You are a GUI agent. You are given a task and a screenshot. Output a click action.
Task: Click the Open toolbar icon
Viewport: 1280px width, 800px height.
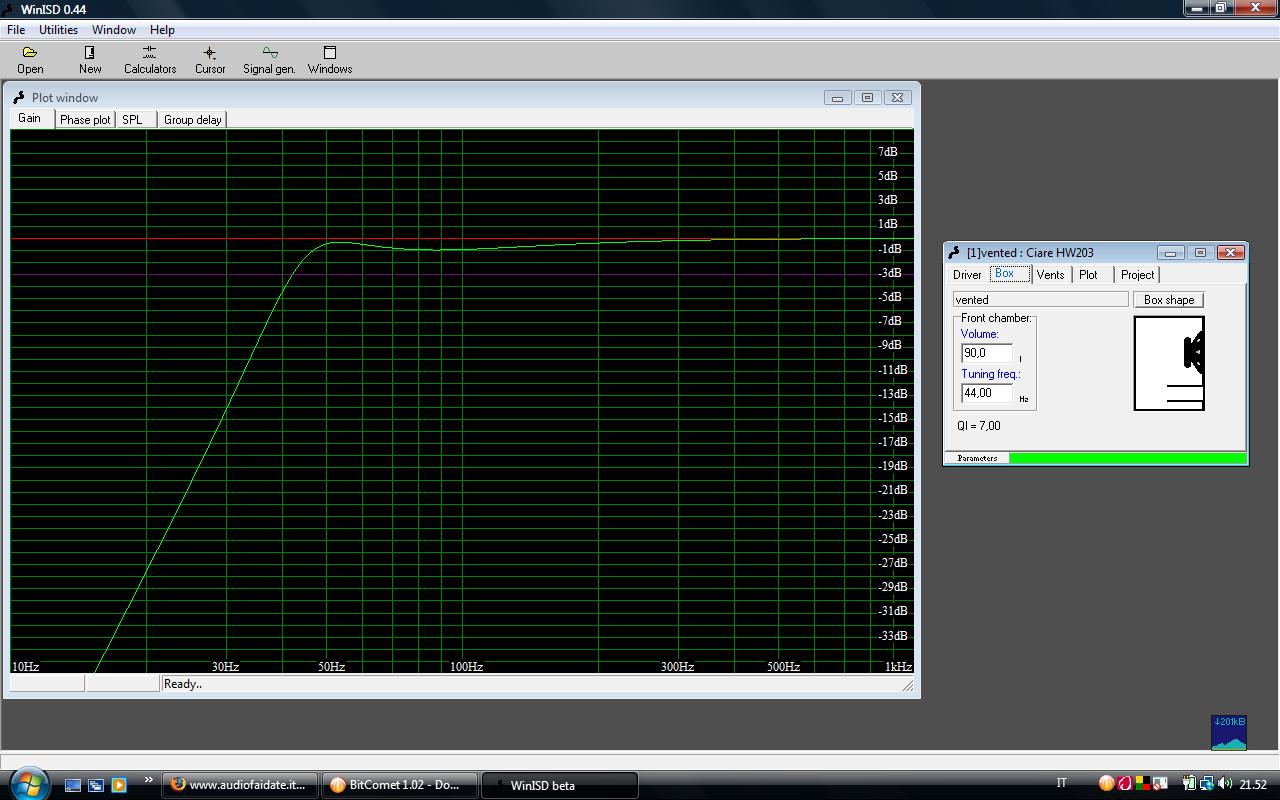click(x=30, y=59)
